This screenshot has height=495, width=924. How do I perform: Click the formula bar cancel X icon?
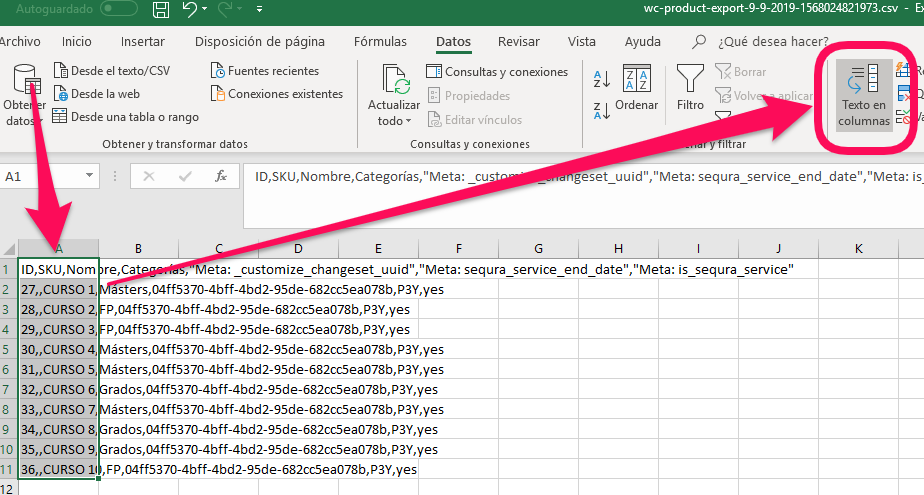tap(148, 176)
